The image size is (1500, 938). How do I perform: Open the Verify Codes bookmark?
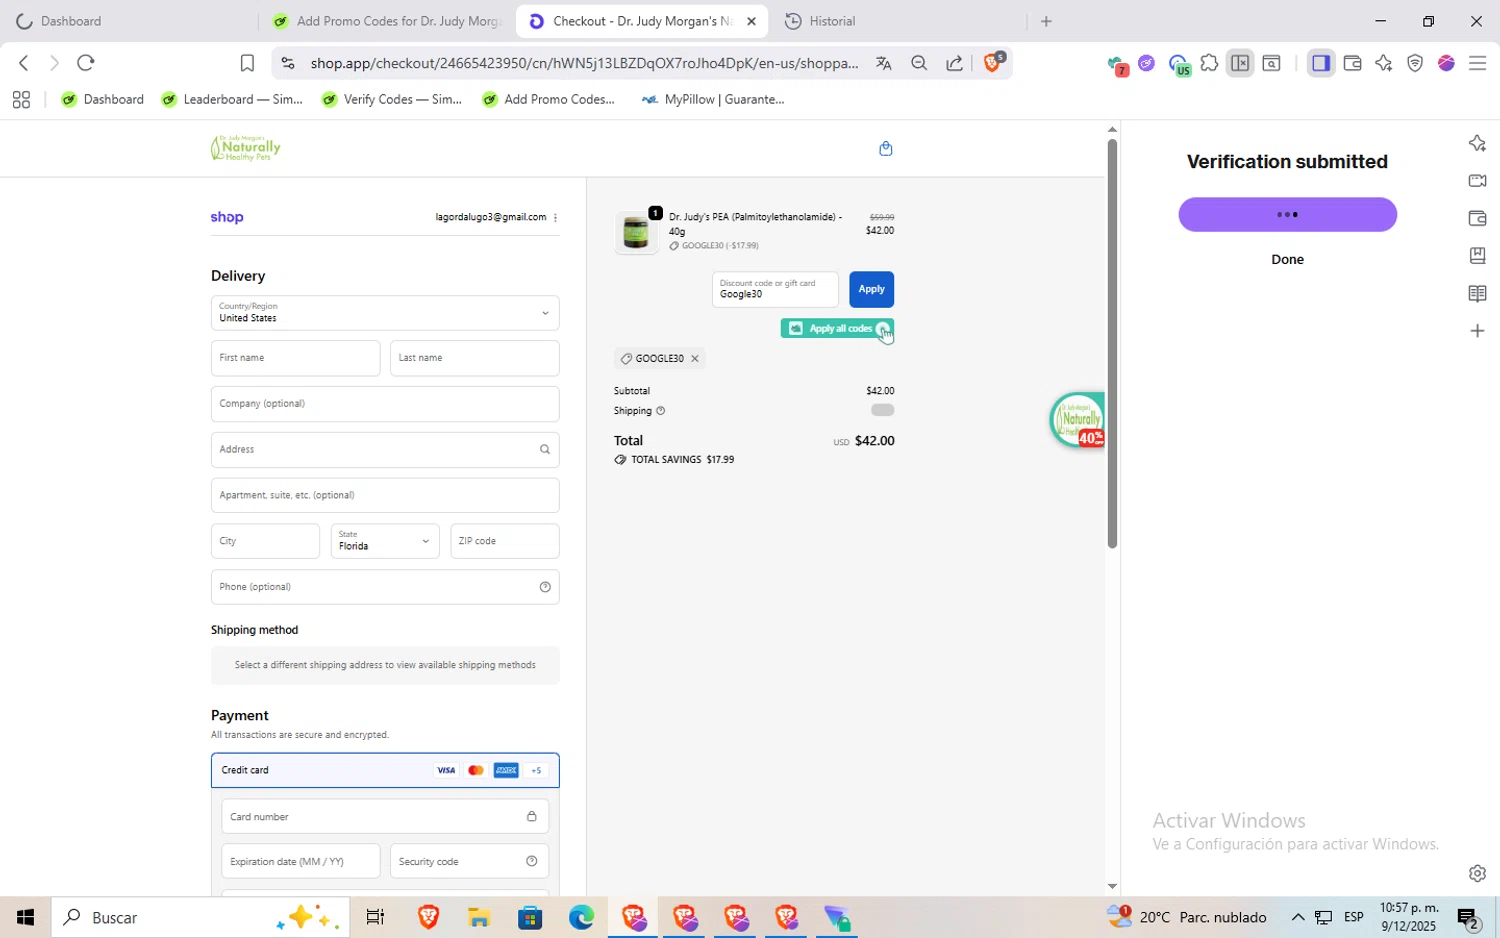pyautogui.click(x=392, y=99)
